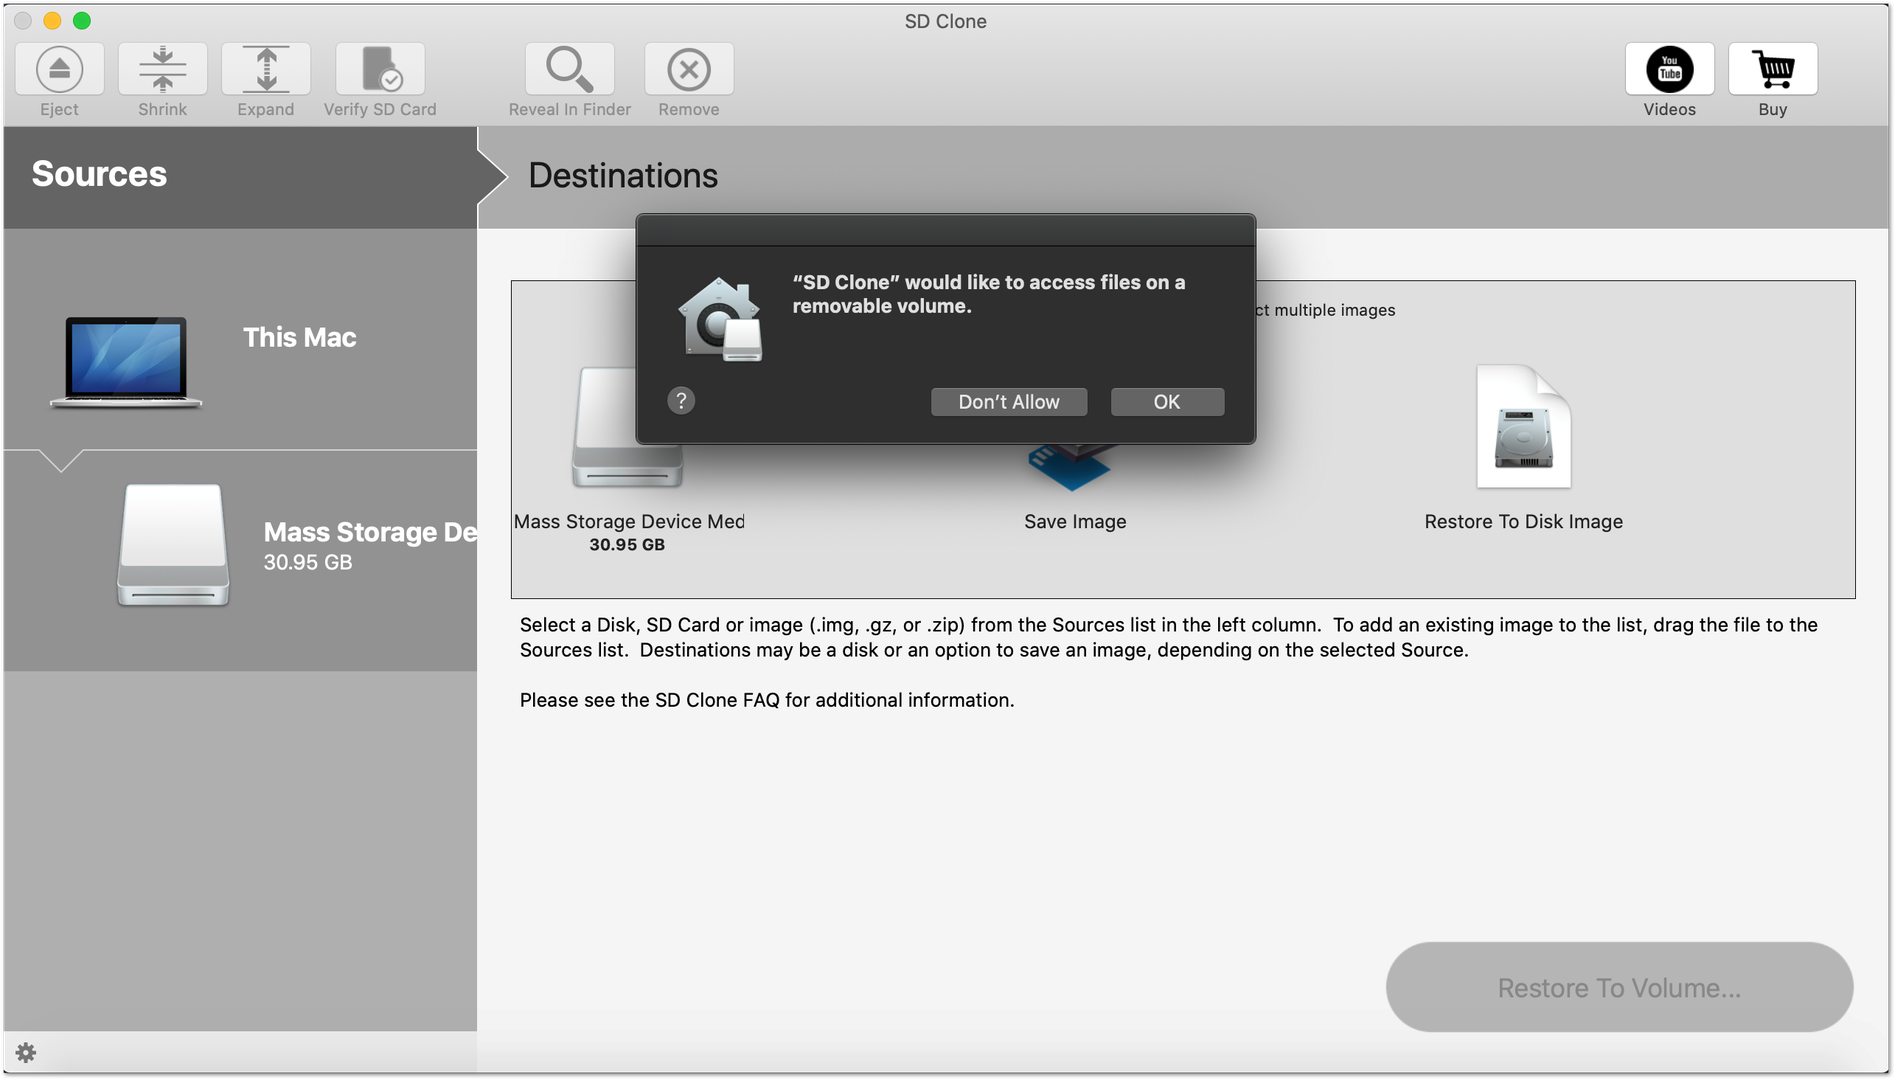The image size is (1895, 1080).
Task: Choose Mass Storage Device Med destination
Action: click(x=628, y=460)
